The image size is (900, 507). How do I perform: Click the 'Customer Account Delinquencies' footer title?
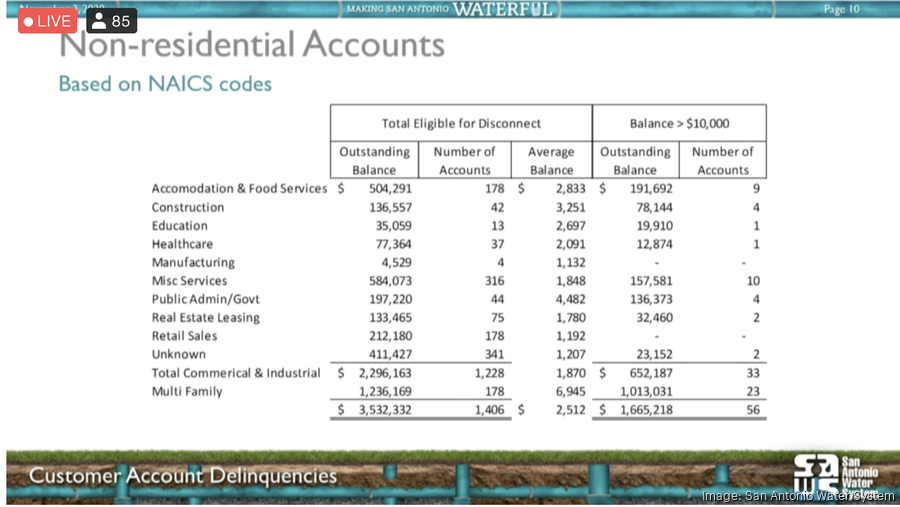pos(183,476)
